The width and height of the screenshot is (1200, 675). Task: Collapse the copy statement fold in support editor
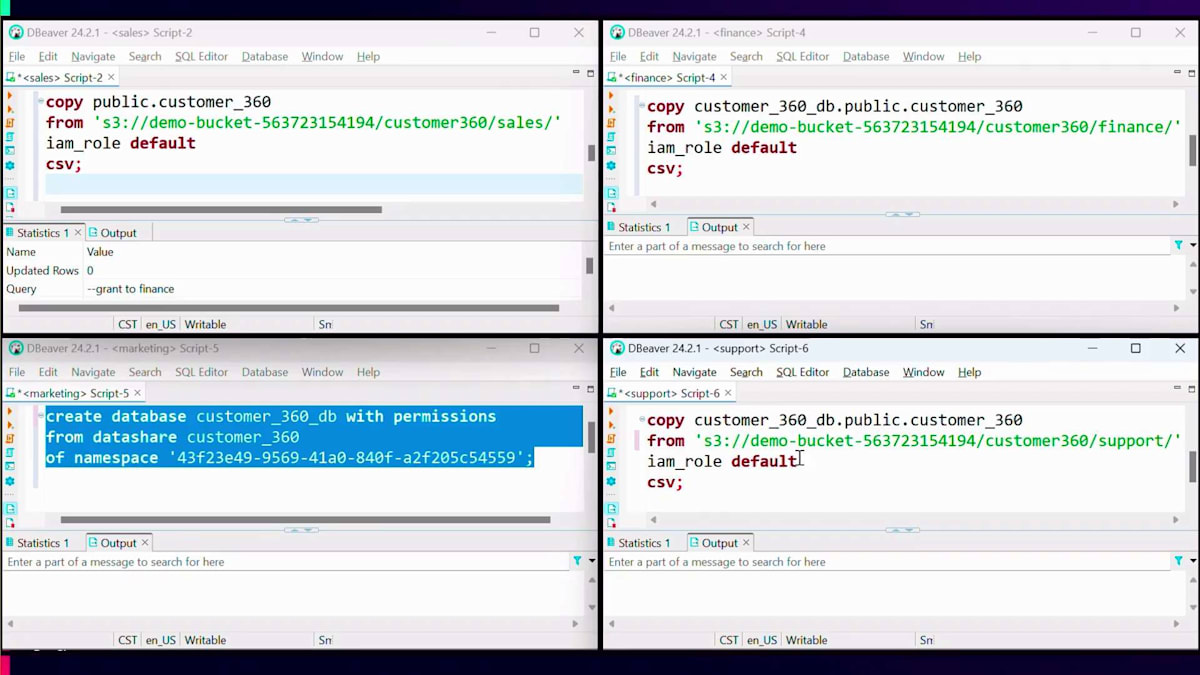(x=641, y=420)
